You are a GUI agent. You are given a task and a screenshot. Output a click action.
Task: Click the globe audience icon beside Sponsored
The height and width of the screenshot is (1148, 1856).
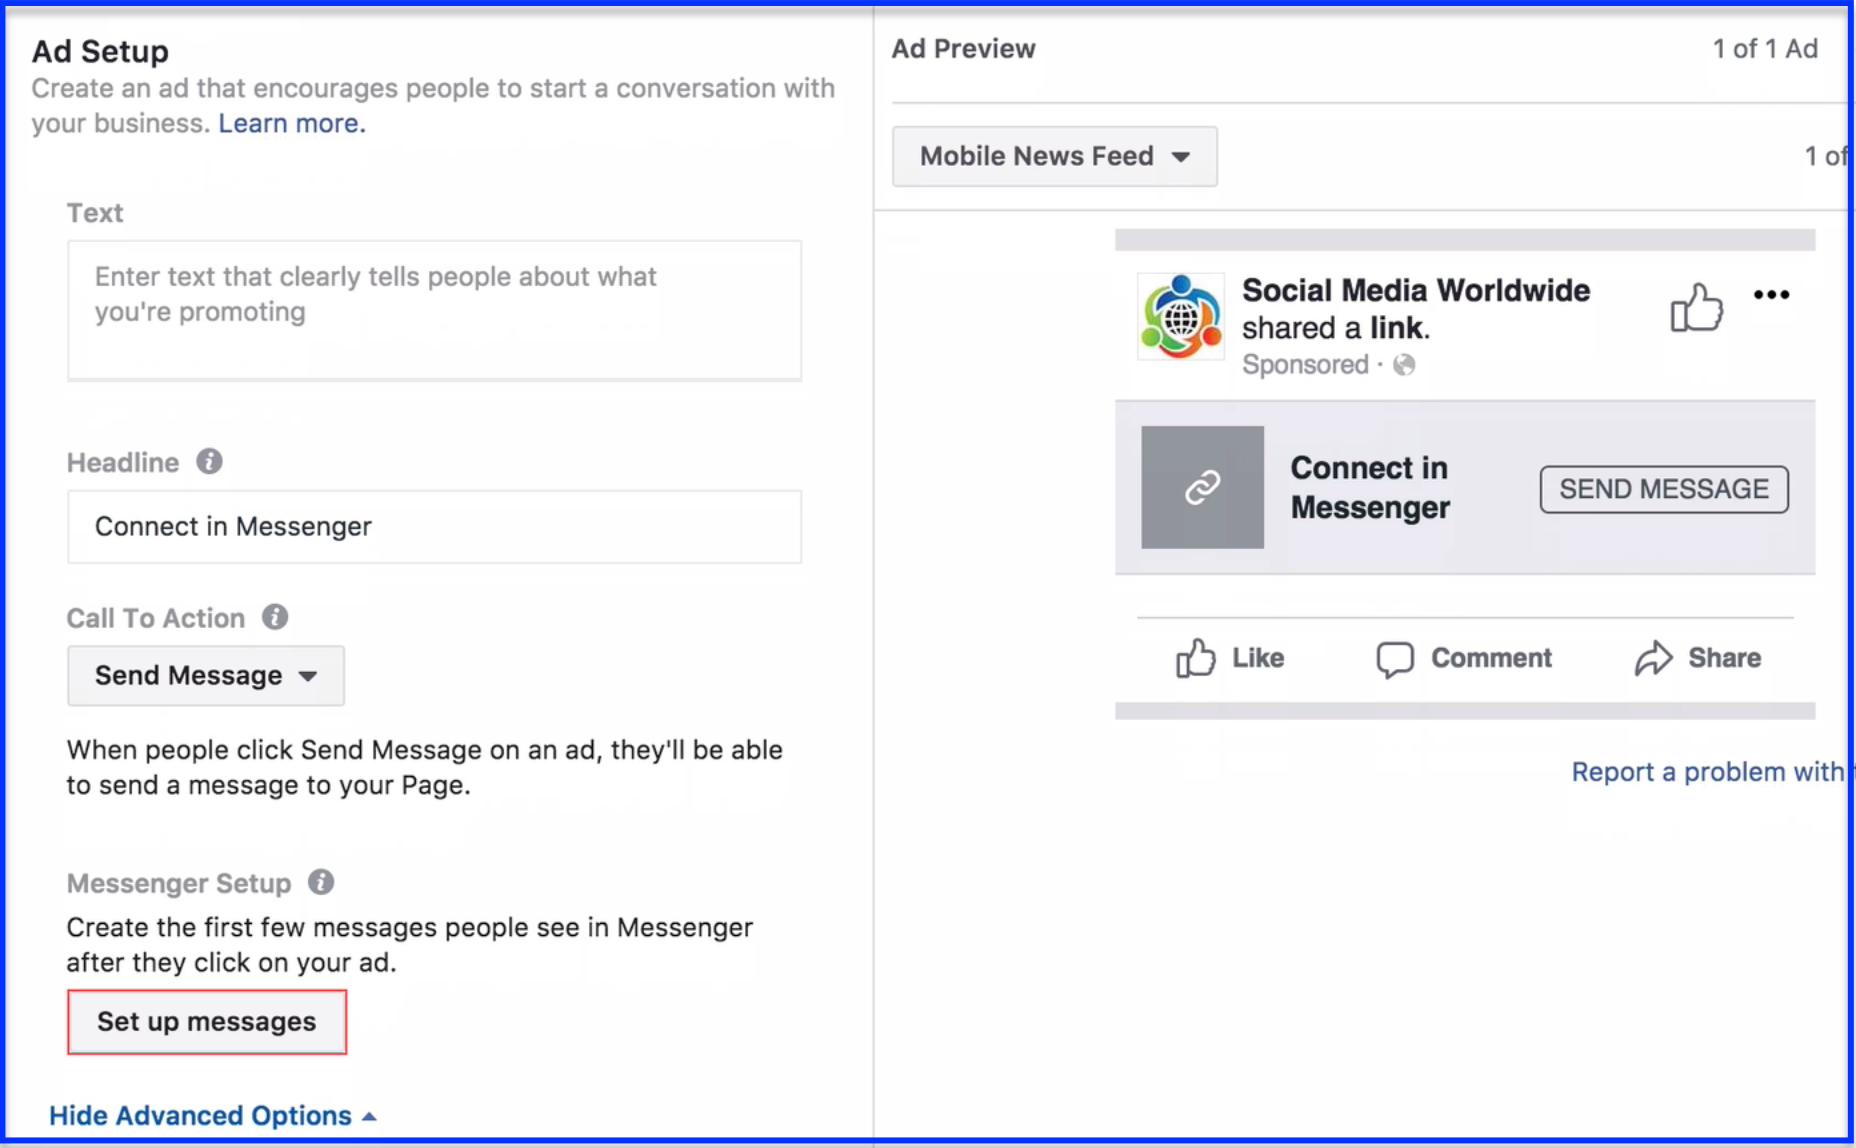[x=1404, y=365]
